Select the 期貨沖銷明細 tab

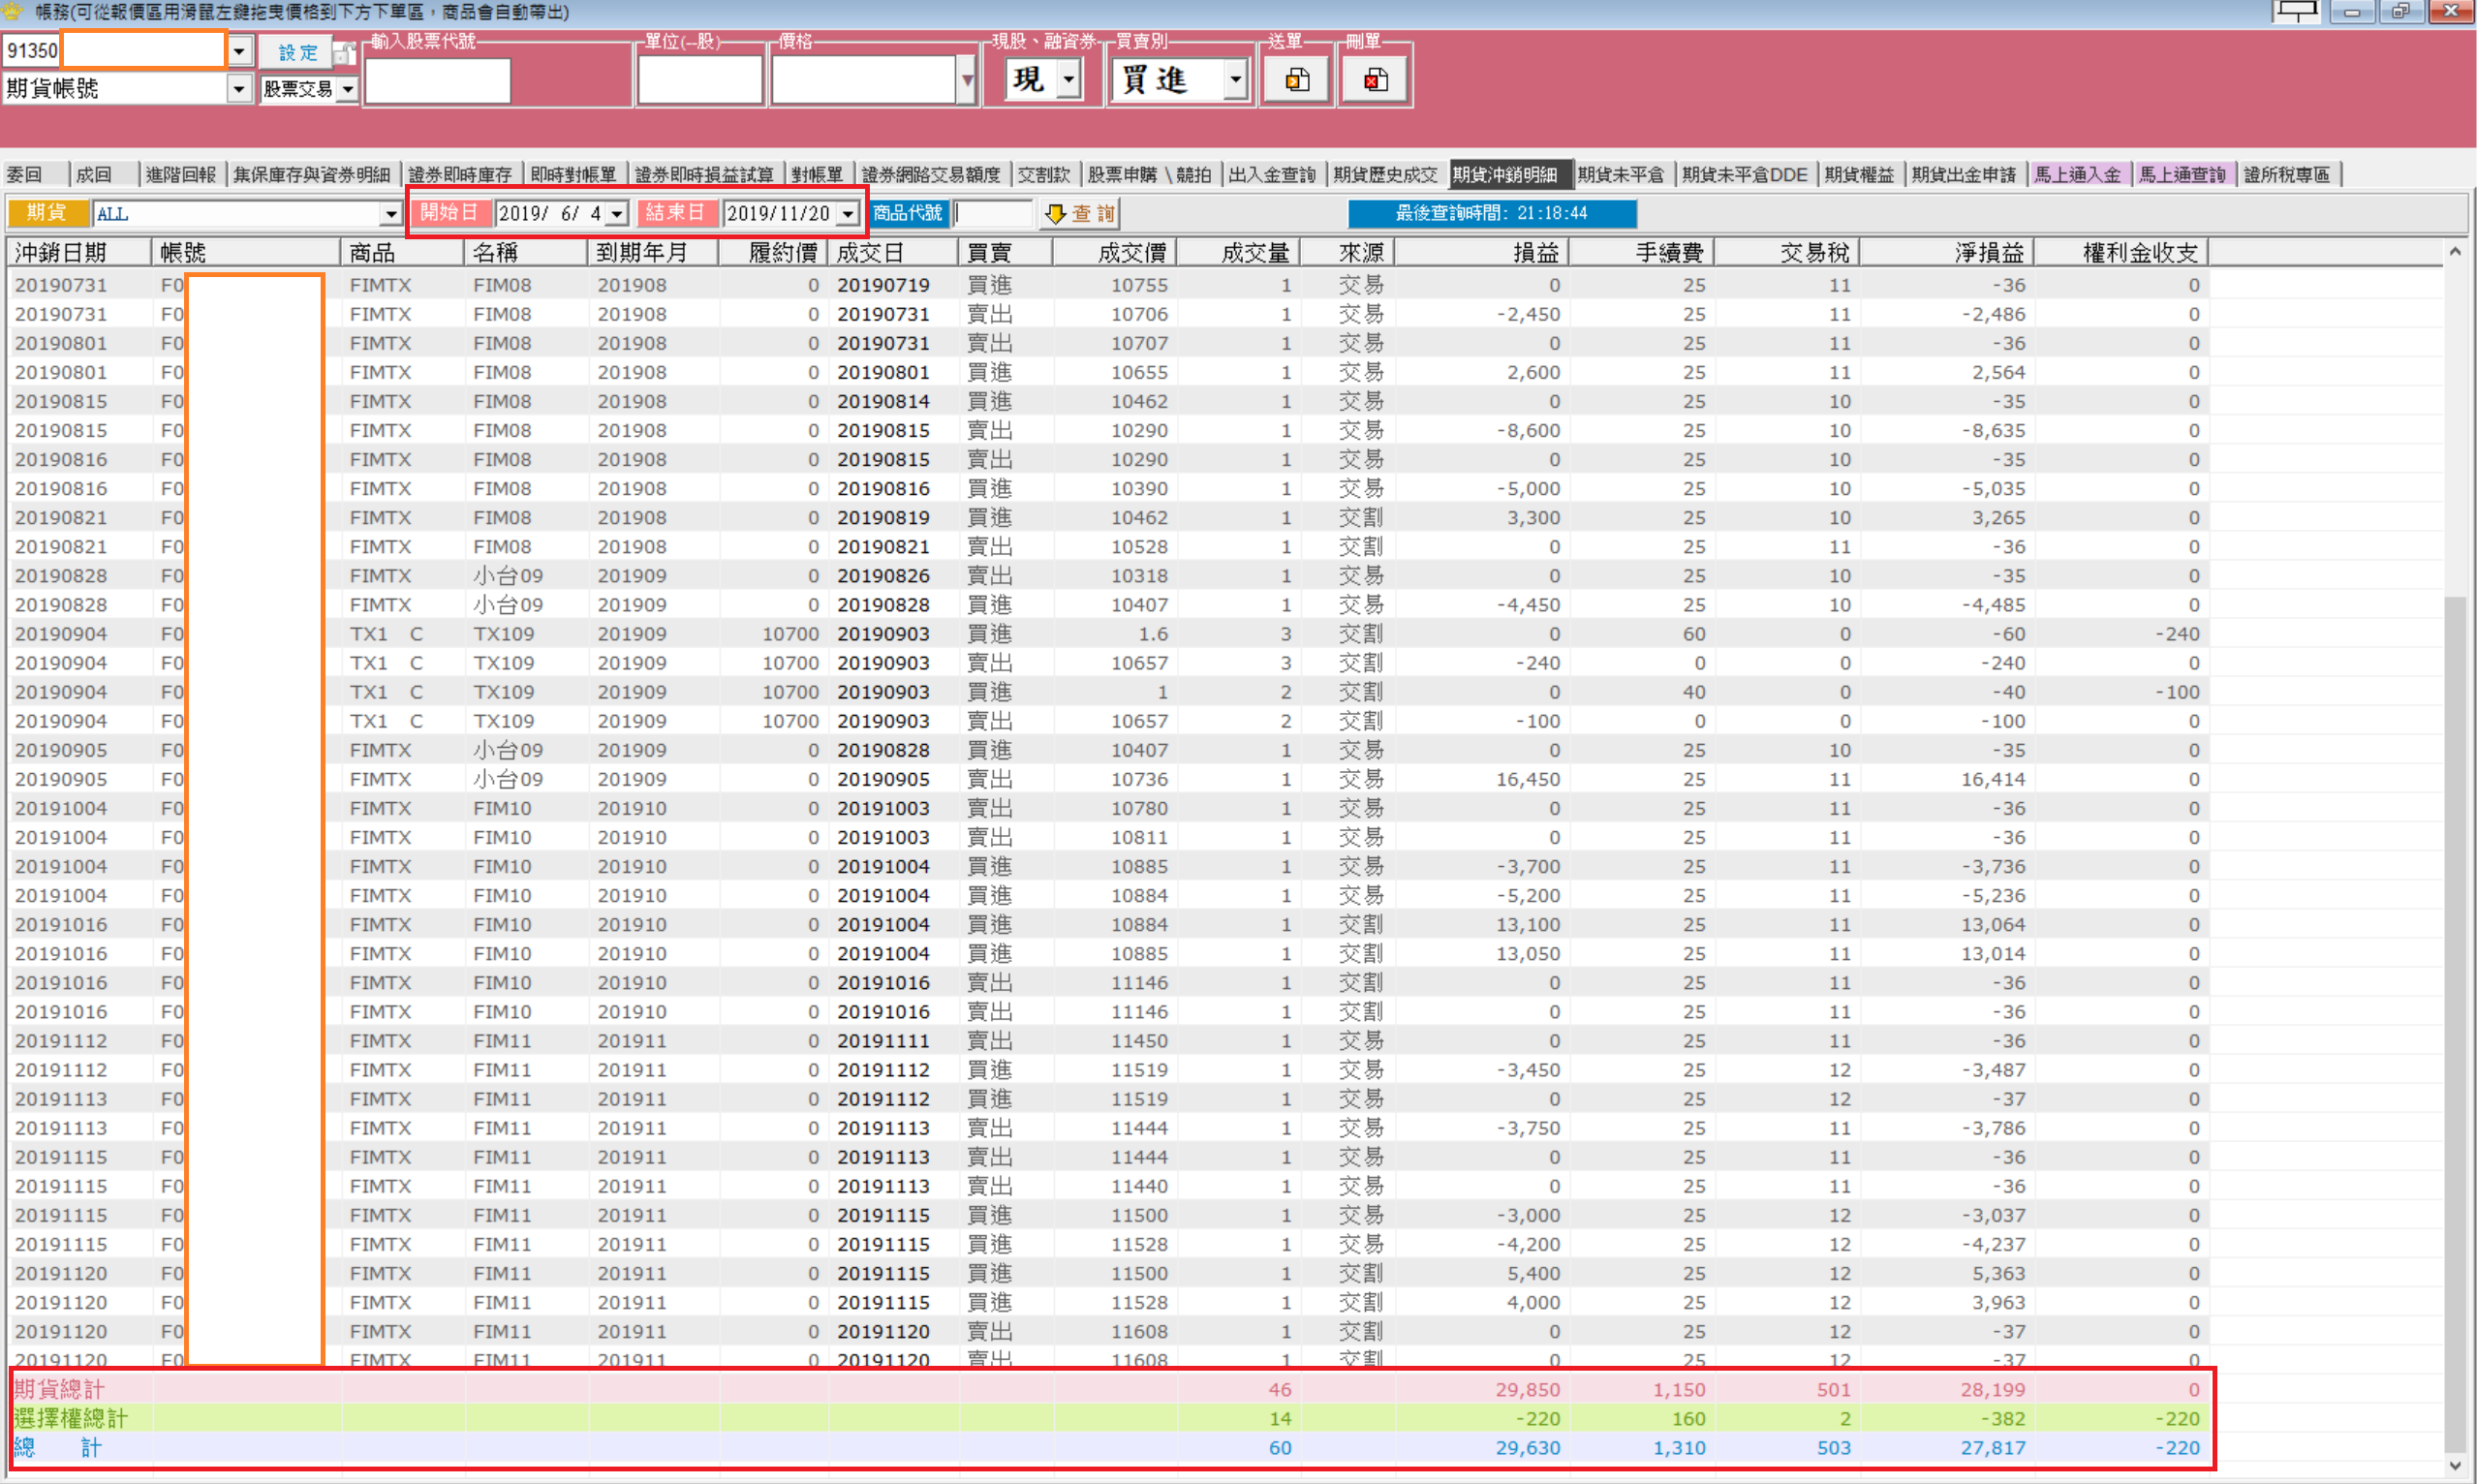click(x=1509, y=174)
